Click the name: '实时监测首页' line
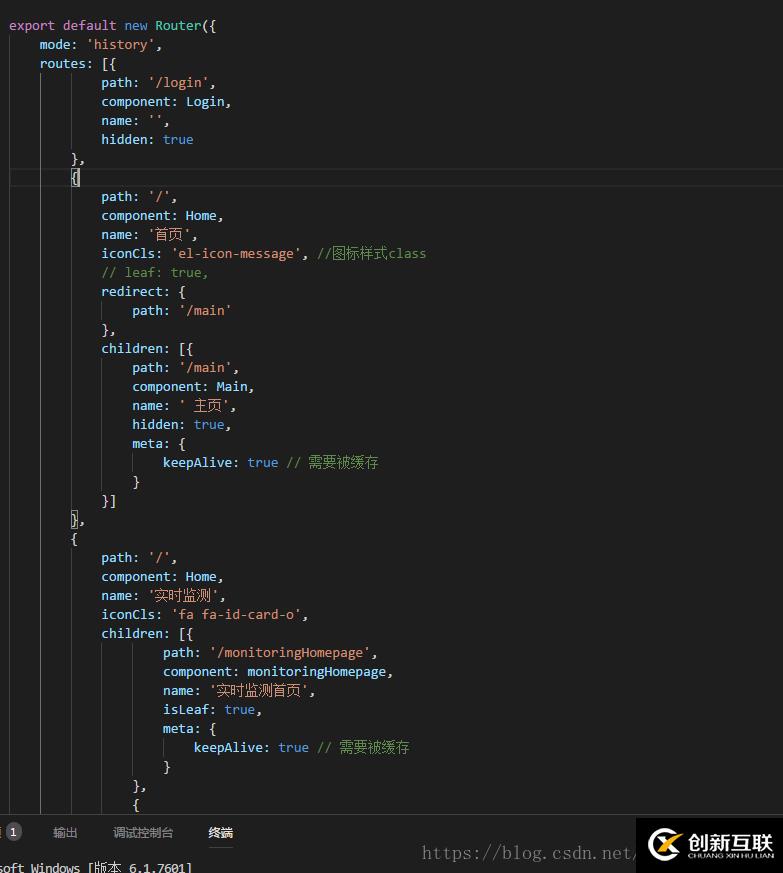This screenshot has height=873, width=783. tap(238, 690)
